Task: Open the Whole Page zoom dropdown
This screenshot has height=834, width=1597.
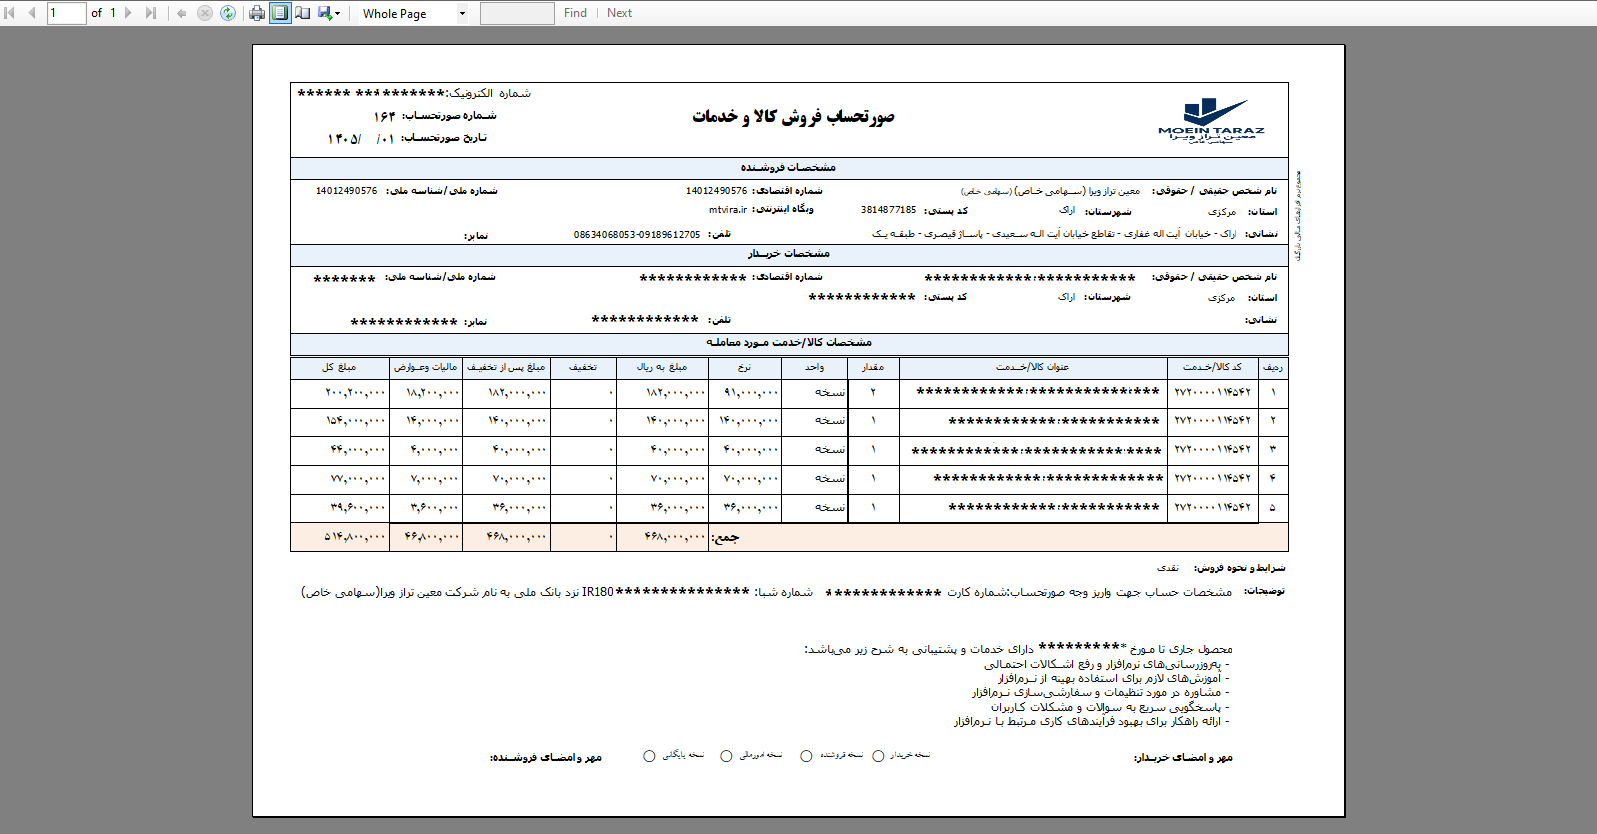Action: (x=414, y=13)
